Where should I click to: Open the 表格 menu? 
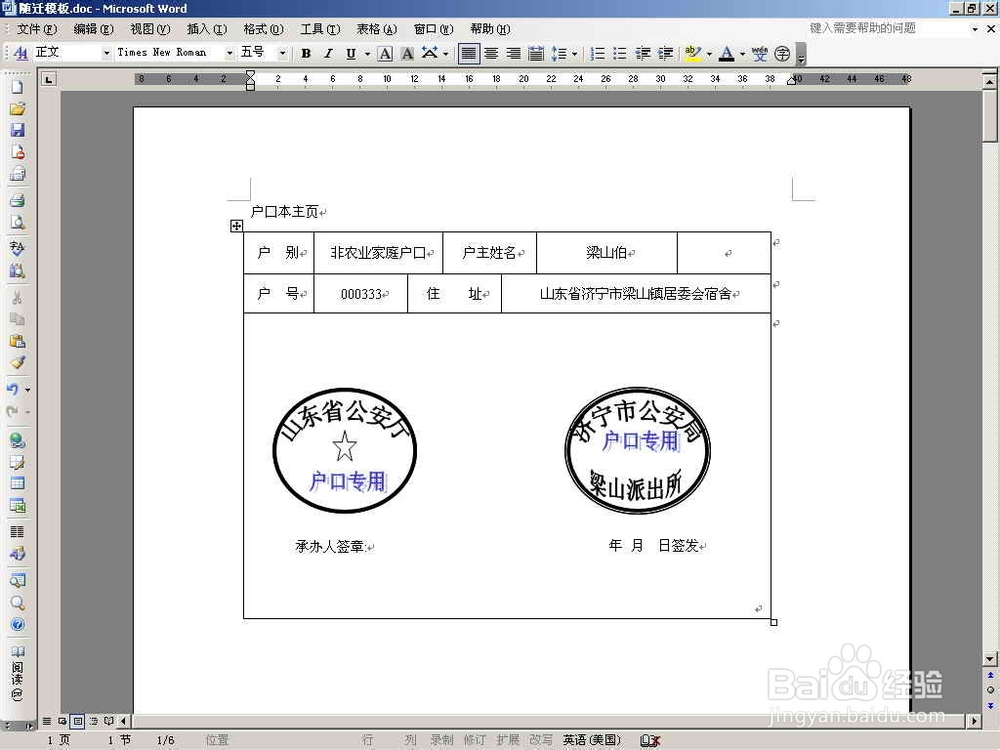pos(376,29)
